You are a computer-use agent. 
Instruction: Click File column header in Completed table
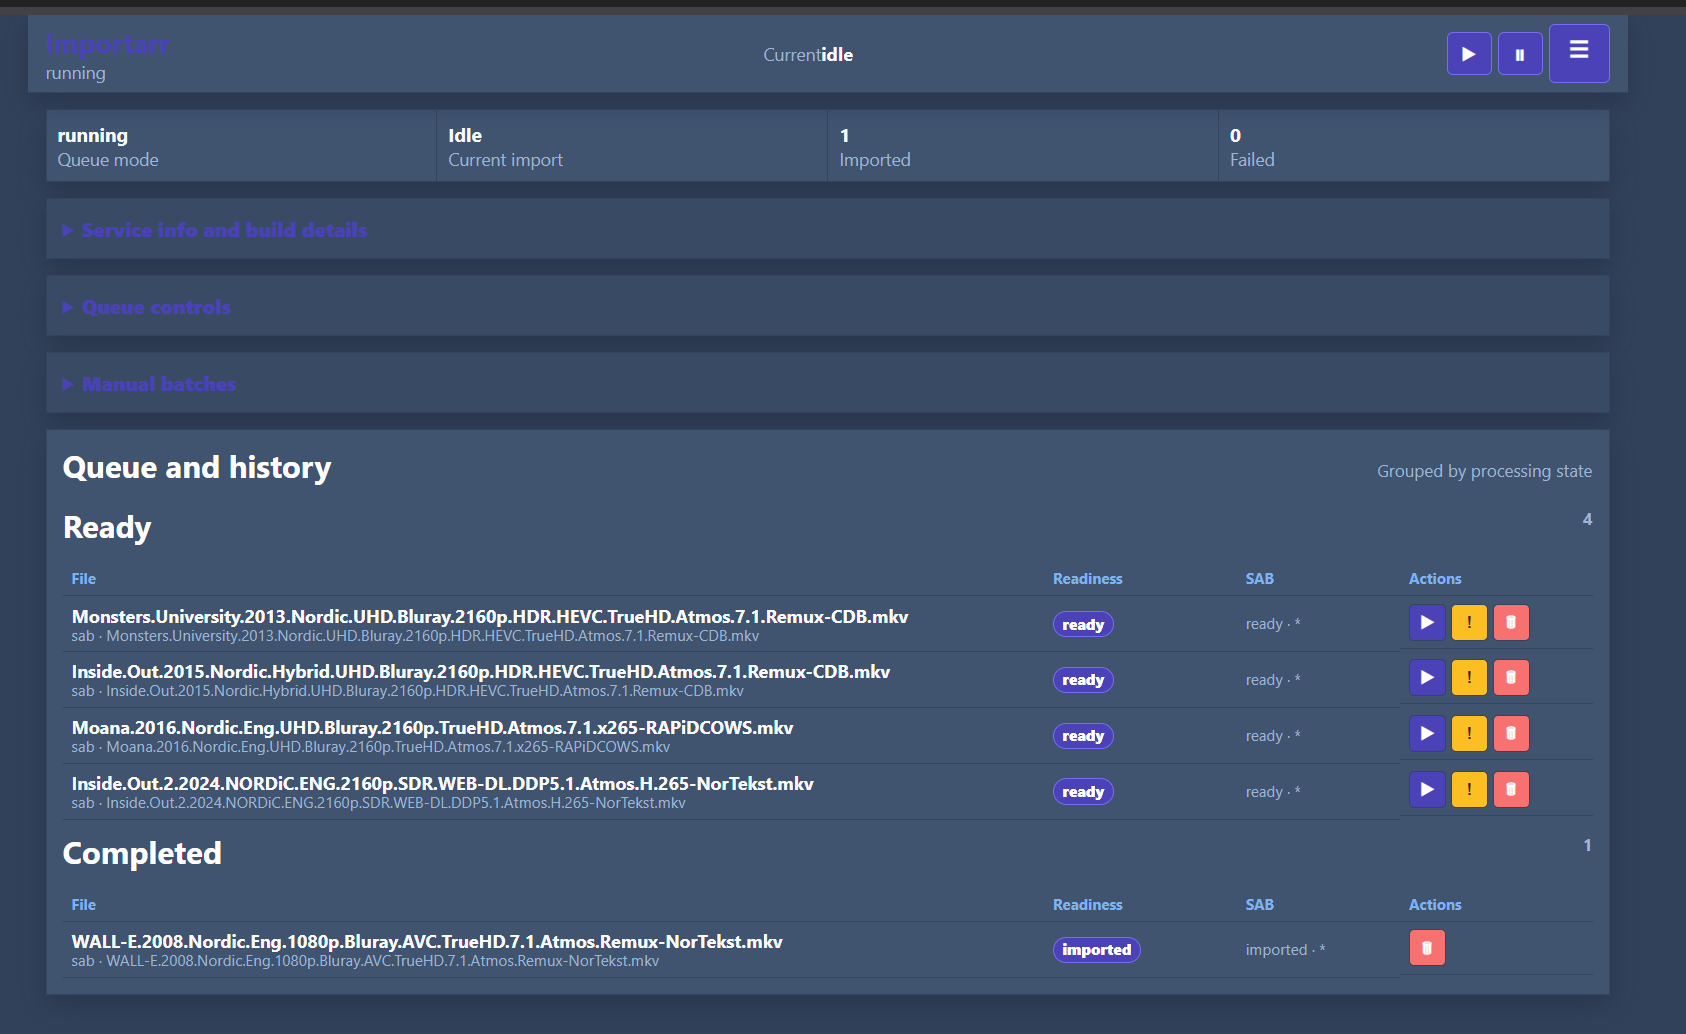pyautogui.click(x=84, y=905)
